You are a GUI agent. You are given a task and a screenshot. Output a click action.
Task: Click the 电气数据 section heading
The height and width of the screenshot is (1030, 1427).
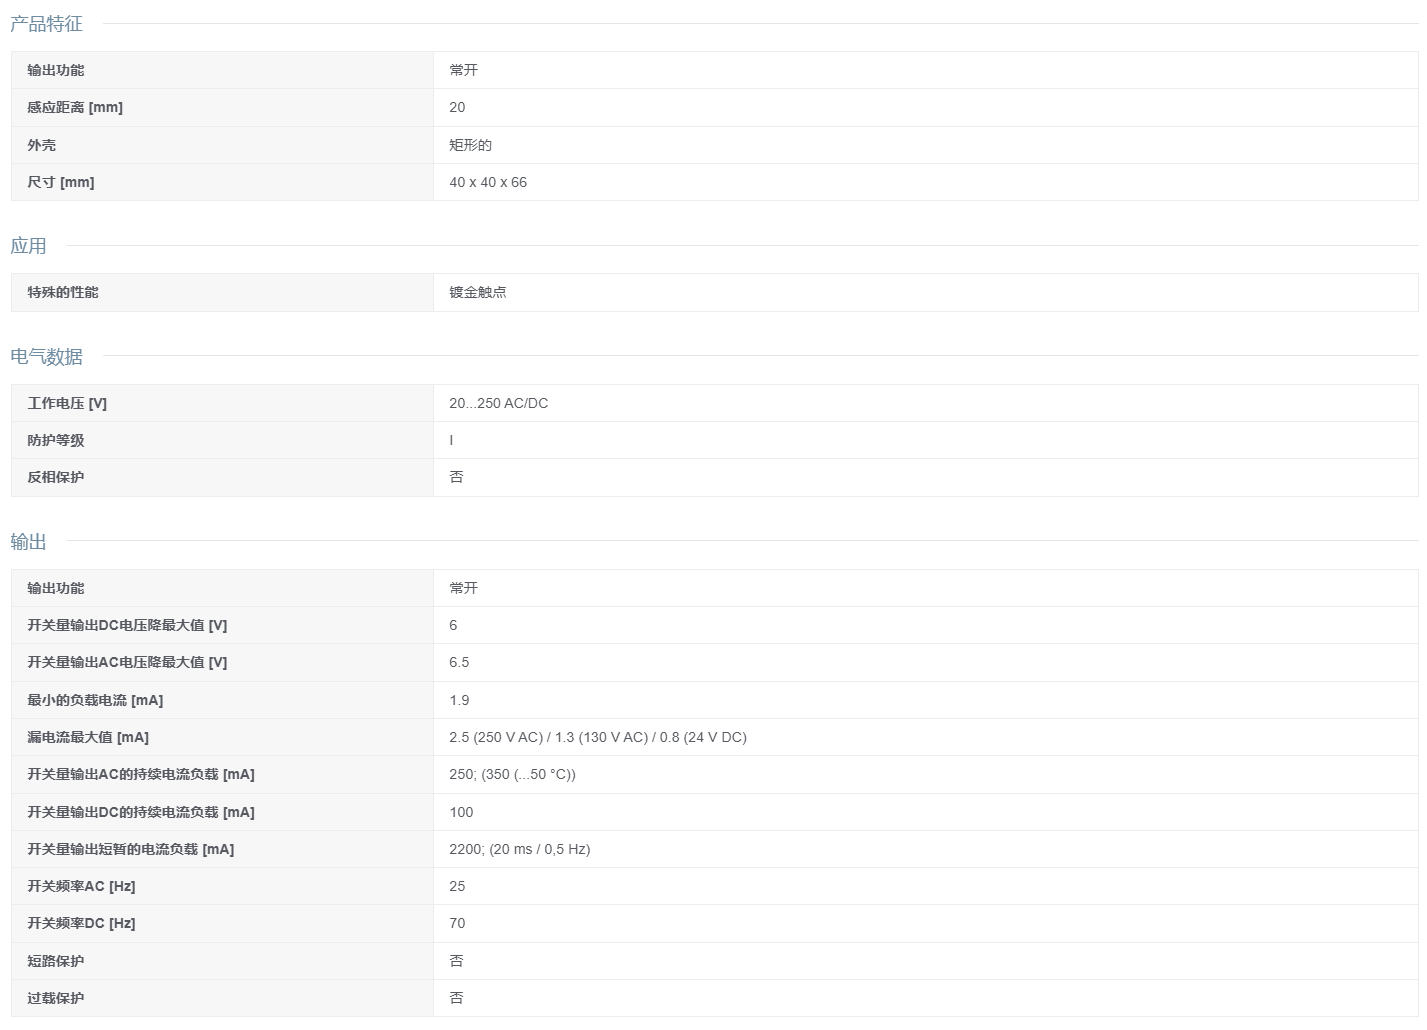point(46,357)
